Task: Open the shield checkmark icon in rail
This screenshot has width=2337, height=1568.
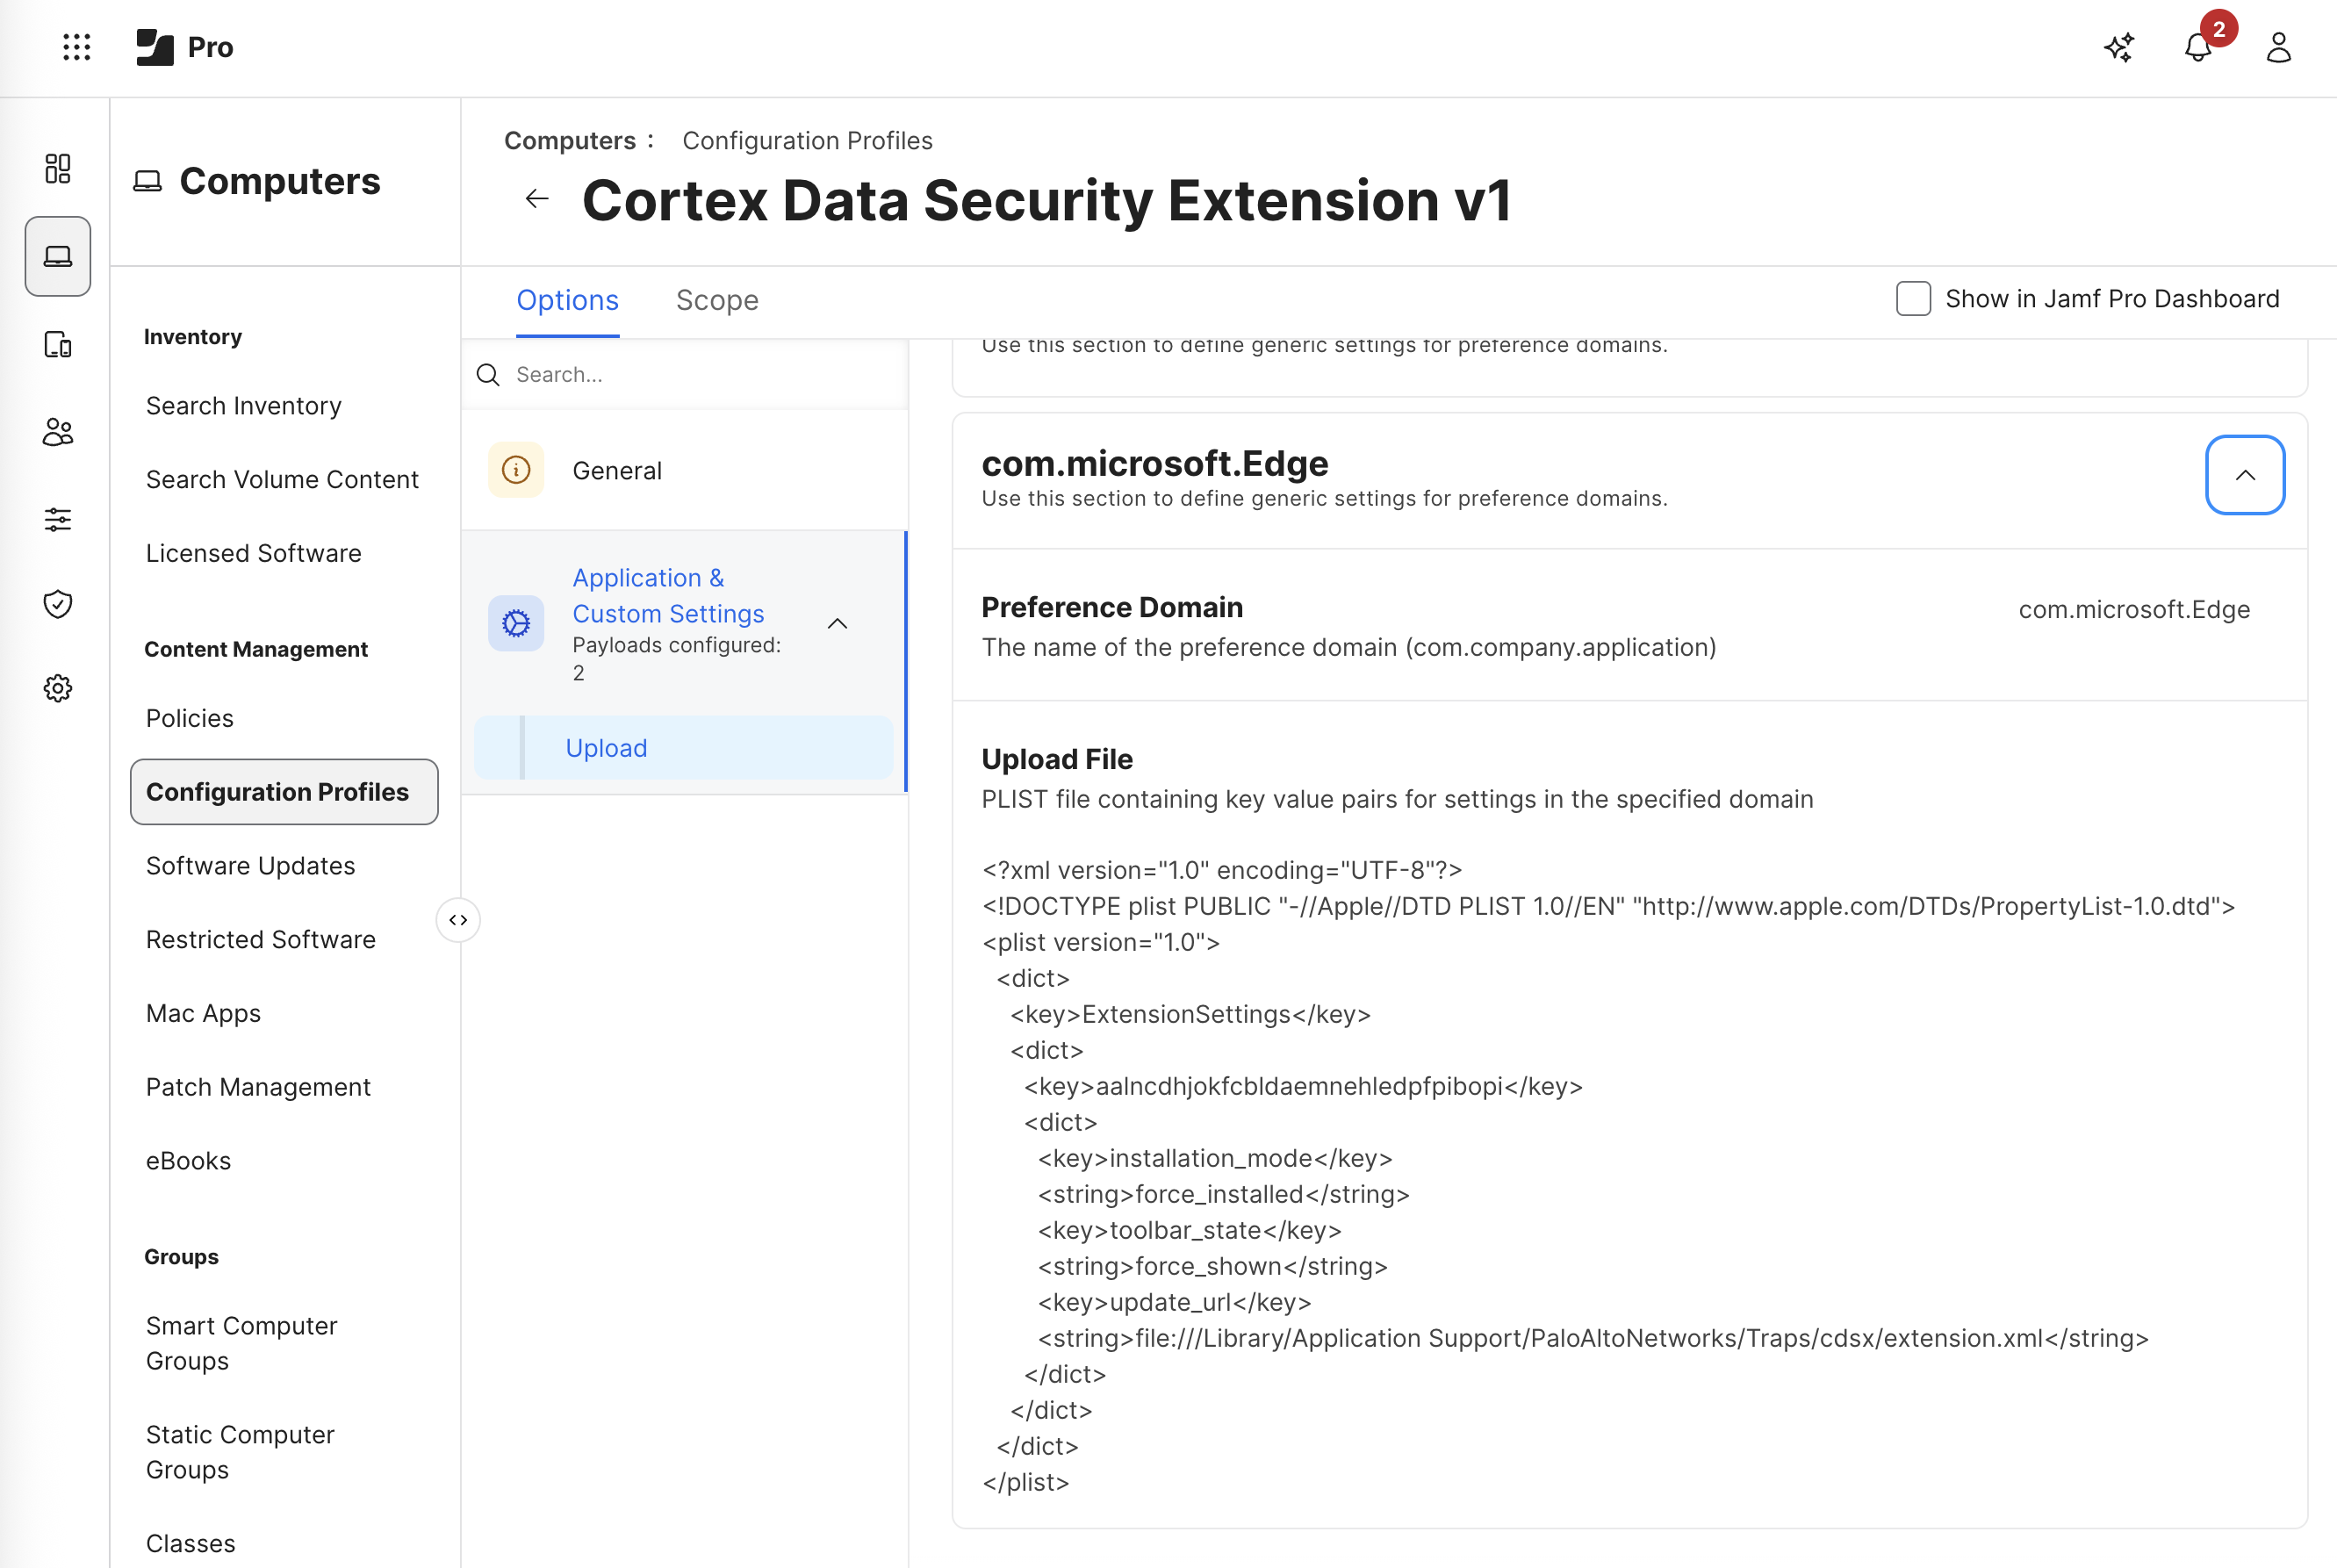Action: (x=58, y=603)
